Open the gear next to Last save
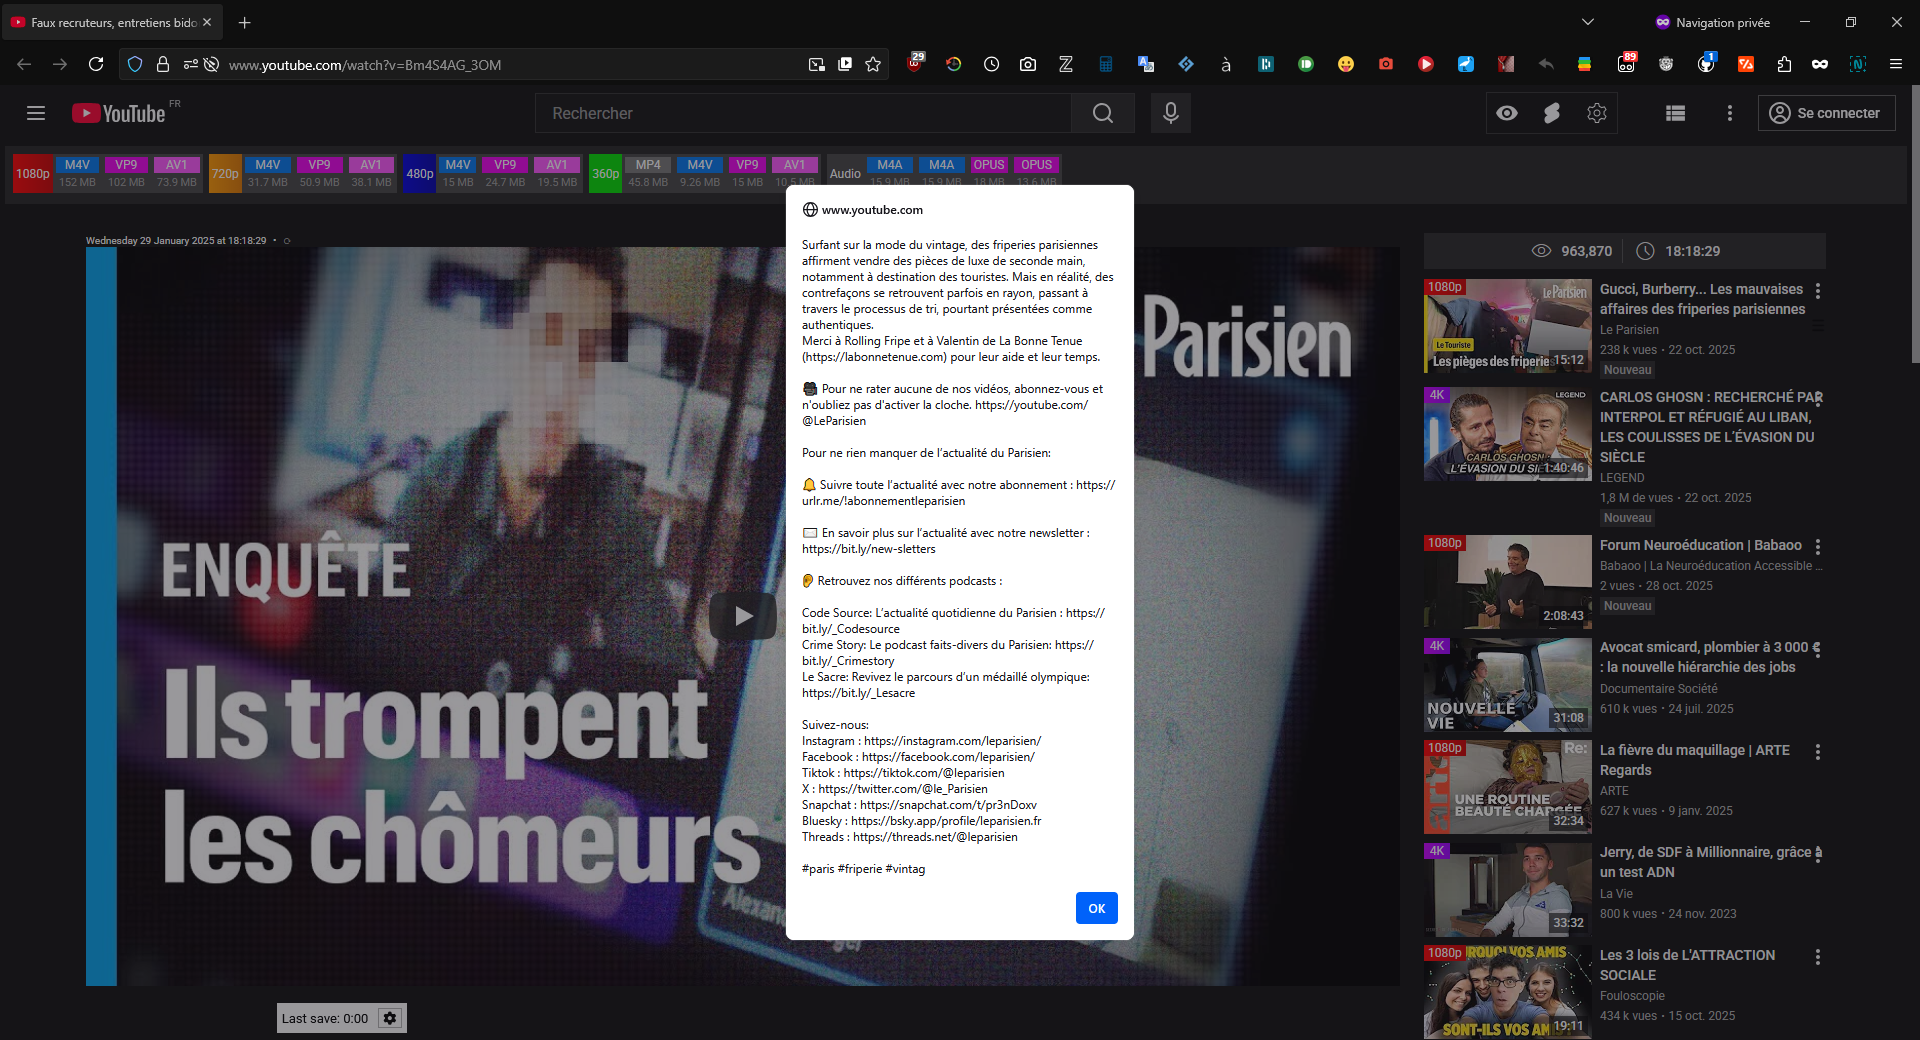 (x=390, y=1018)
